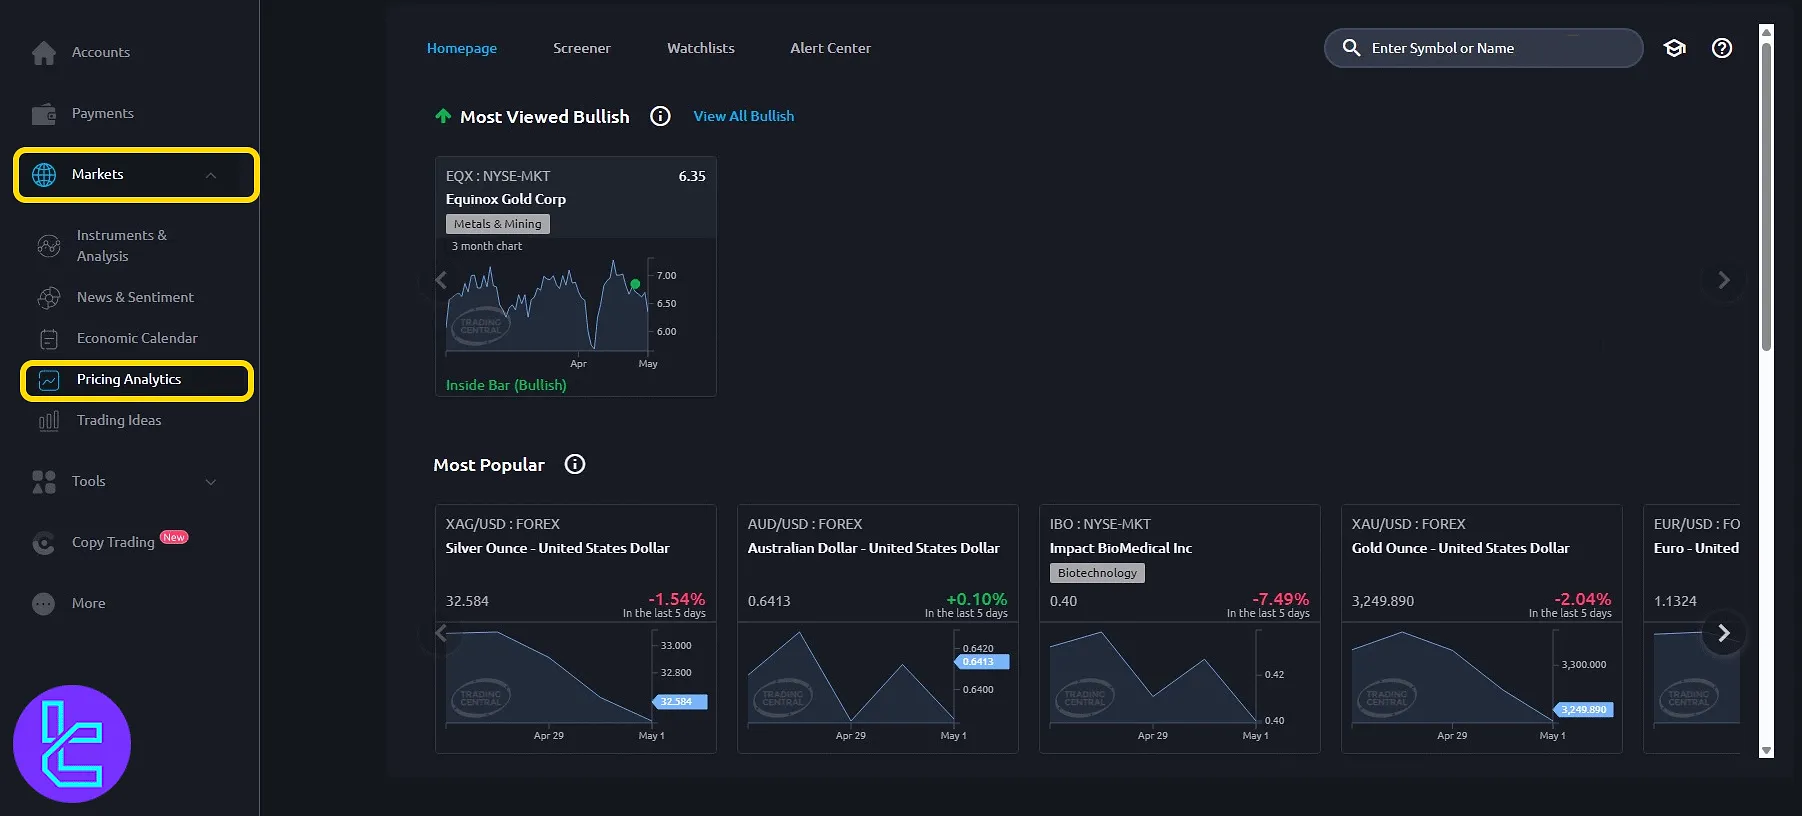Select Instruments & Analysis menu item
The height and width of the screenshot is (816, 1802).
(122, 246)
